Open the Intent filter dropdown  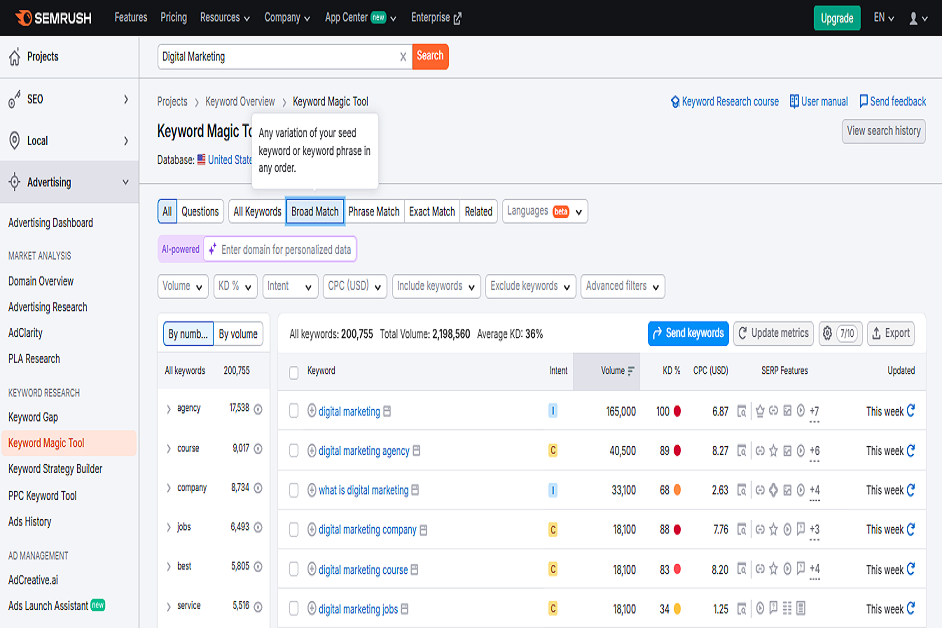(x=290, y=287)
